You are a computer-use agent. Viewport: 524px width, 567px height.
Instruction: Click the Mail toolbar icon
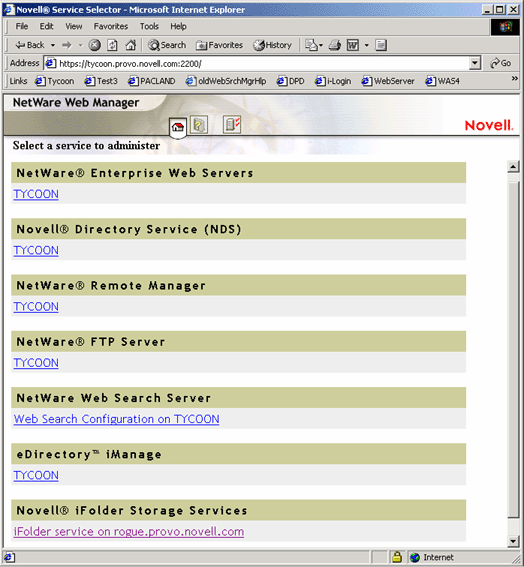pyautogui.click(x=311, y=45)
